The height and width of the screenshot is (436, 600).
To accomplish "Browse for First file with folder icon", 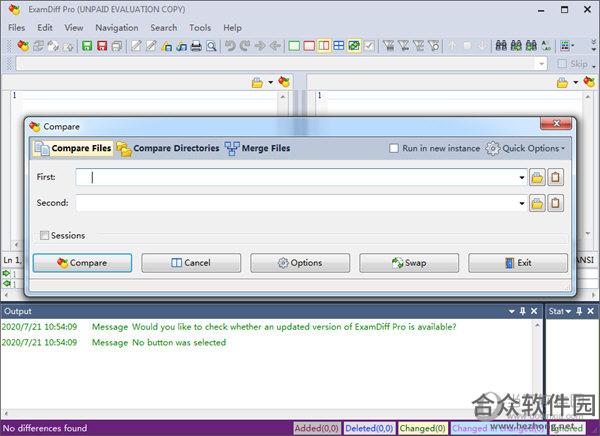I will click(x=537, y=178).
